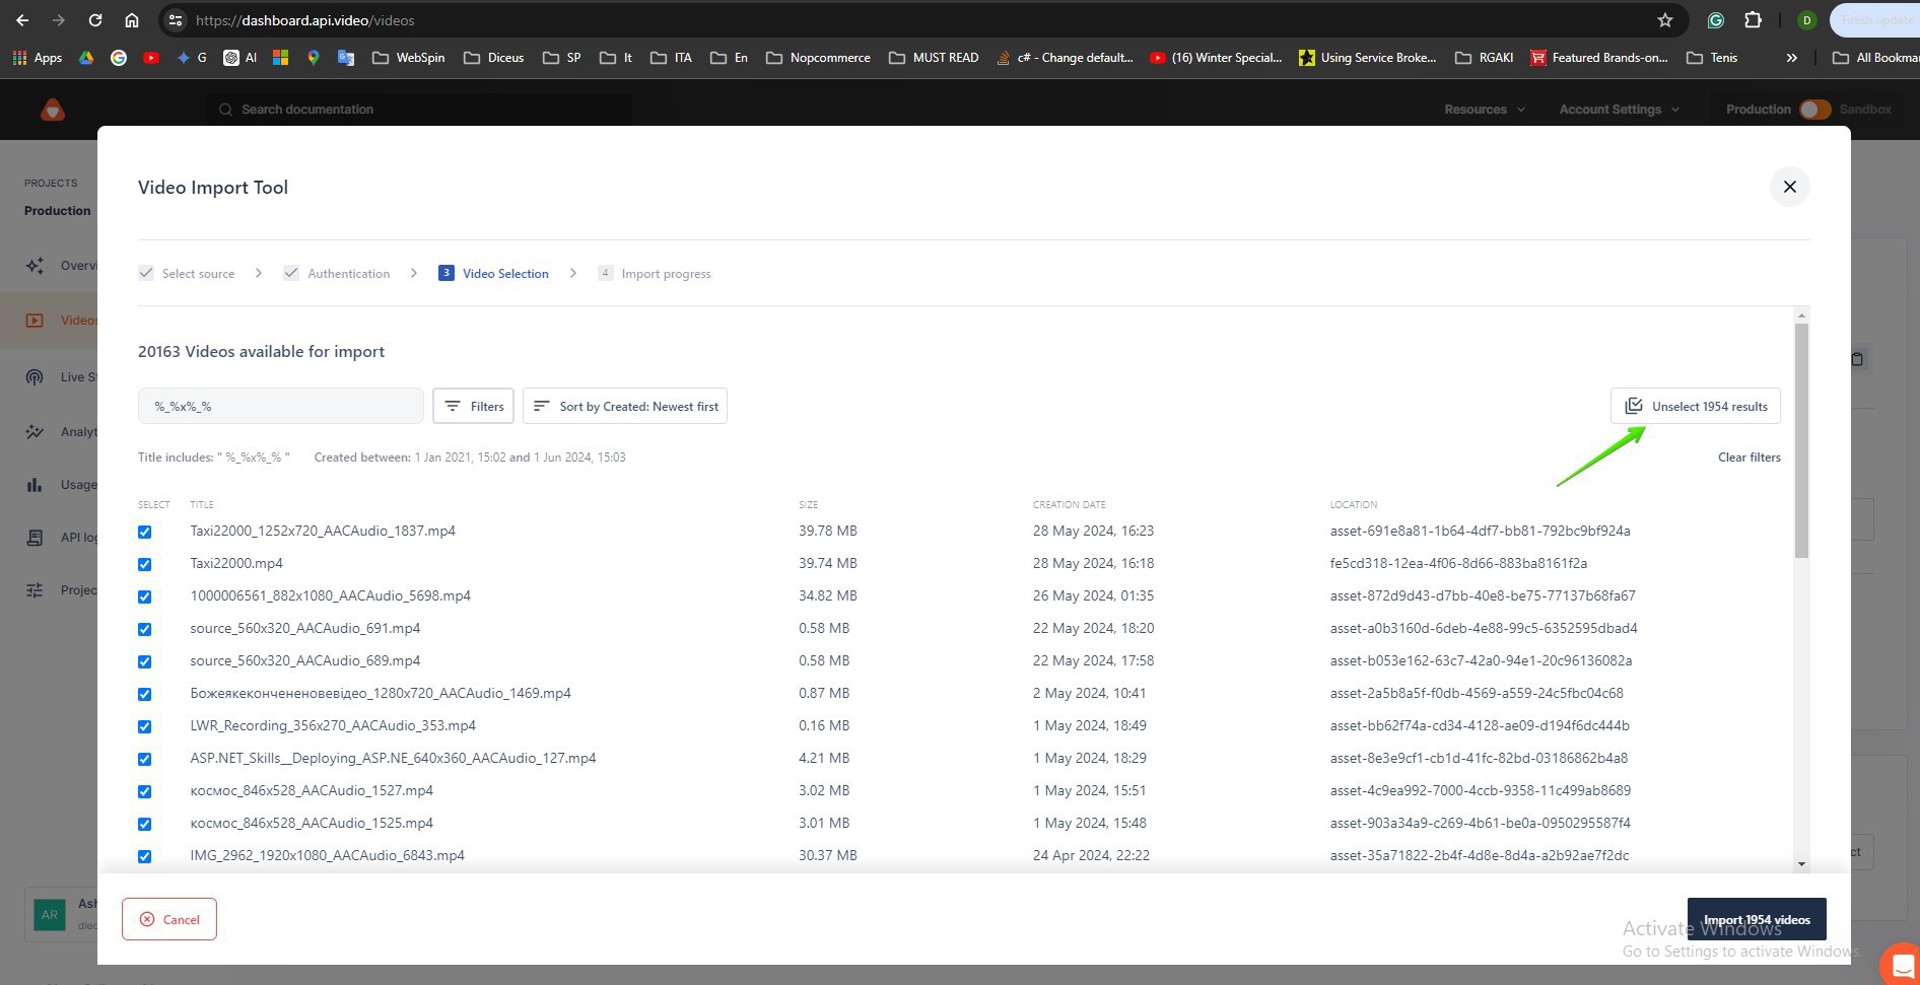
Task: Uncheck the Taxi22000.mp4 checkbox
Action: click(x=145, y=564)
